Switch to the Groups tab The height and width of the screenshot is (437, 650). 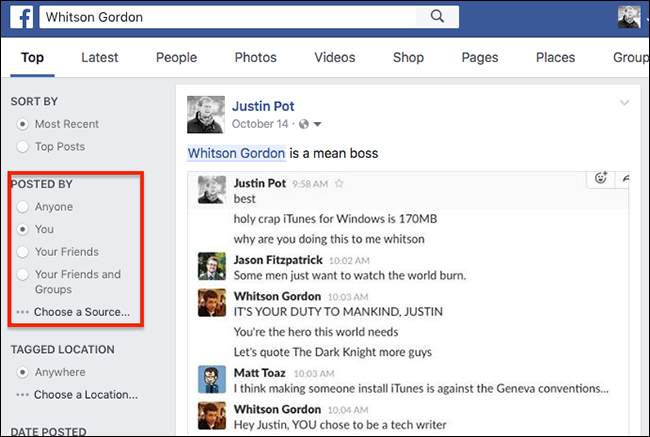(631, 57)
